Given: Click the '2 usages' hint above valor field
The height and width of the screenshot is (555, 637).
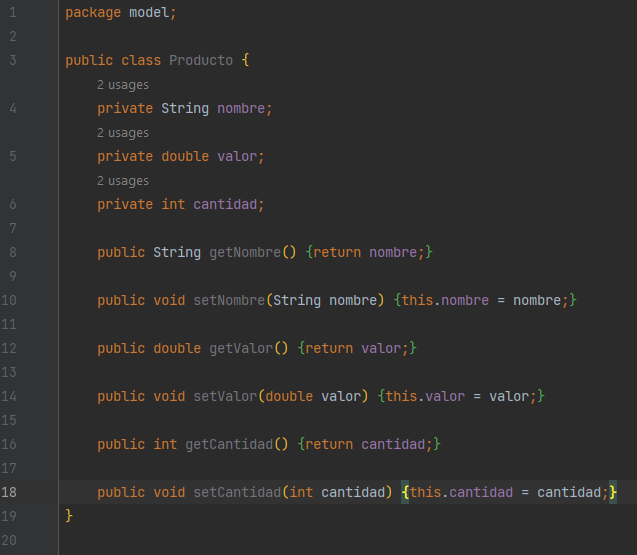Looking at the screenshot, I should click(123, 133).
